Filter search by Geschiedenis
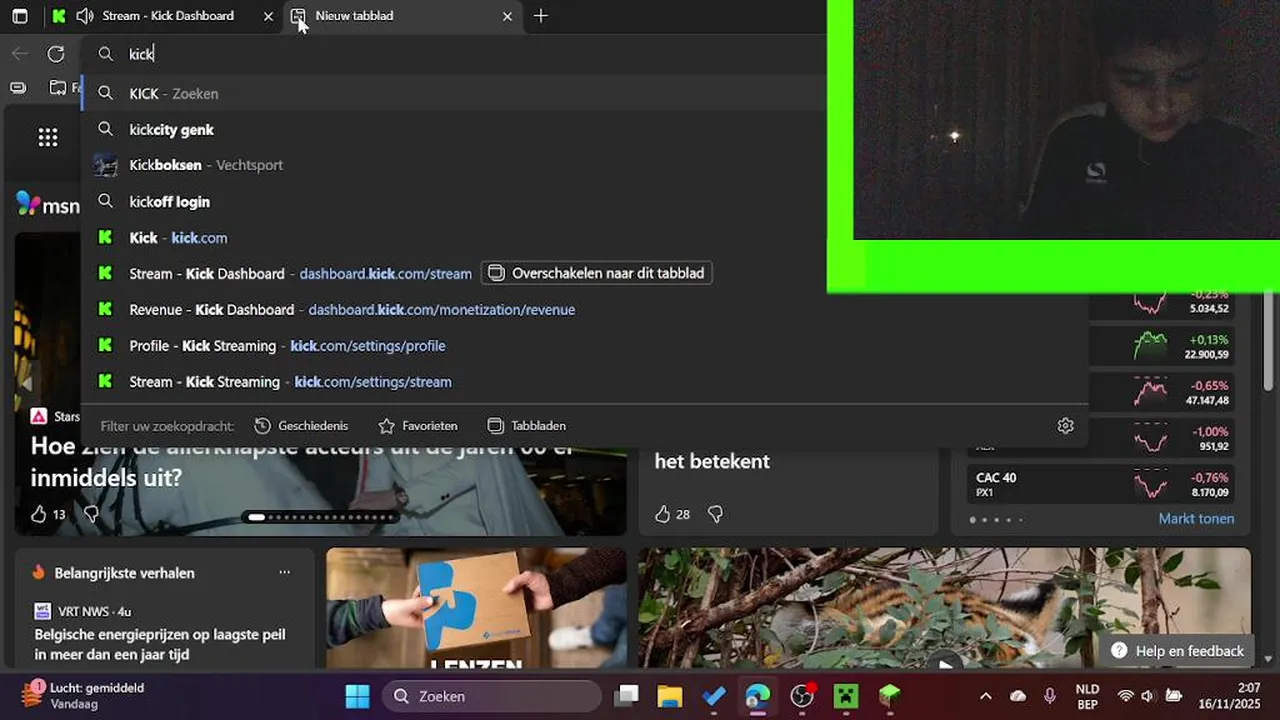Screen dimensions: 1280x720 (302, 425)
